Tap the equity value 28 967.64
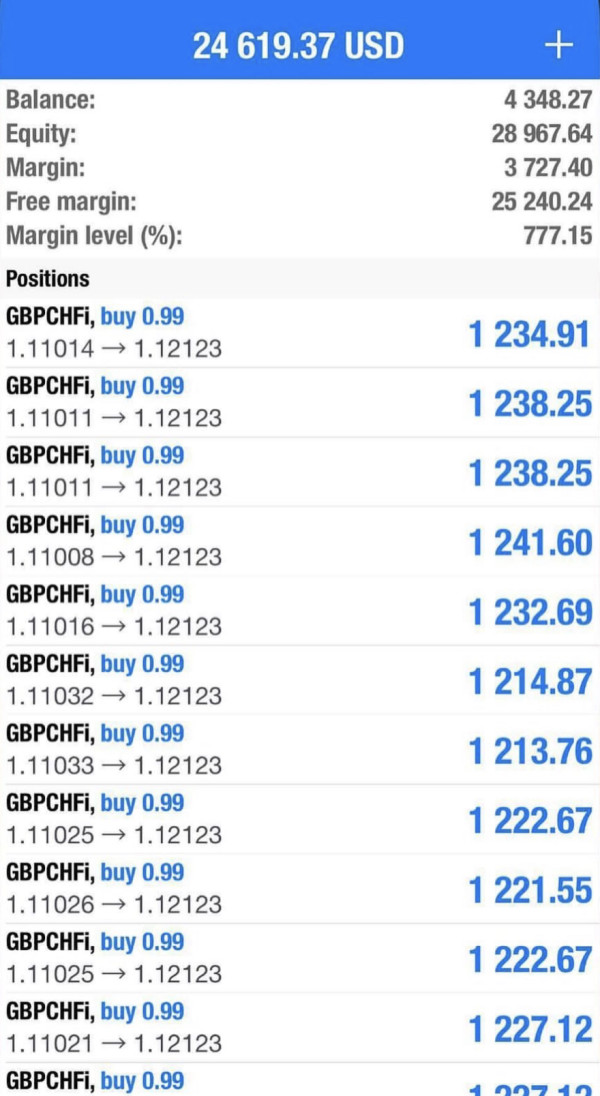The image size is (600, 1096). tap(541, 134)
